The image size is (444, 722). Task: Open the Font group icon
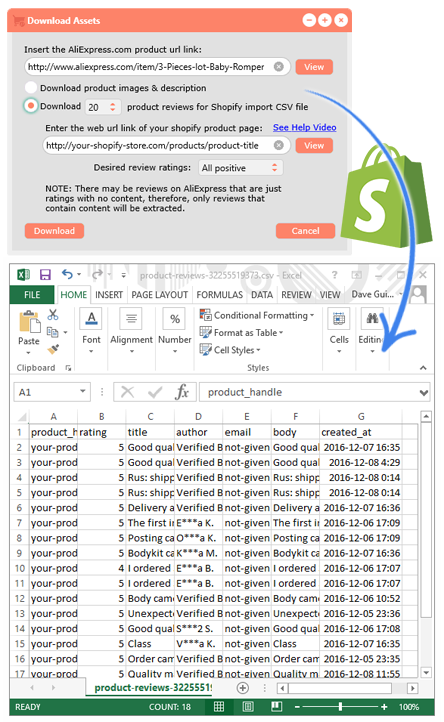(91, 319)
